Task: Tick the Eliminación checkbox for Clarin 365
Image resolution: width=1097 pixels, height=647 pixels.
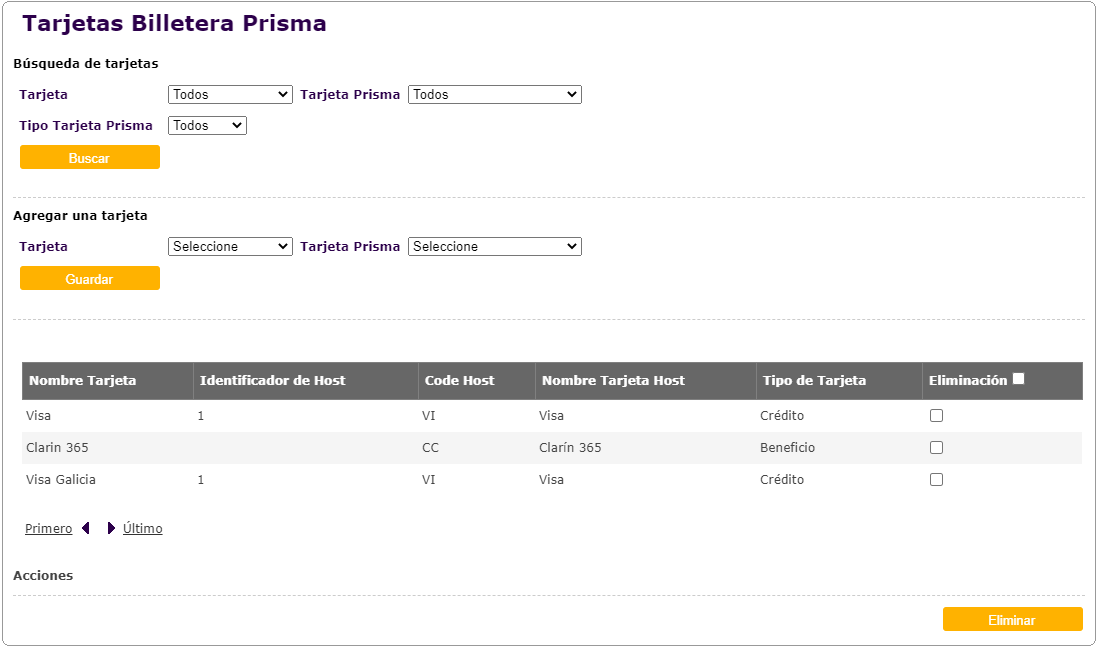Action: pyautogui.click(x=936, y=448)
